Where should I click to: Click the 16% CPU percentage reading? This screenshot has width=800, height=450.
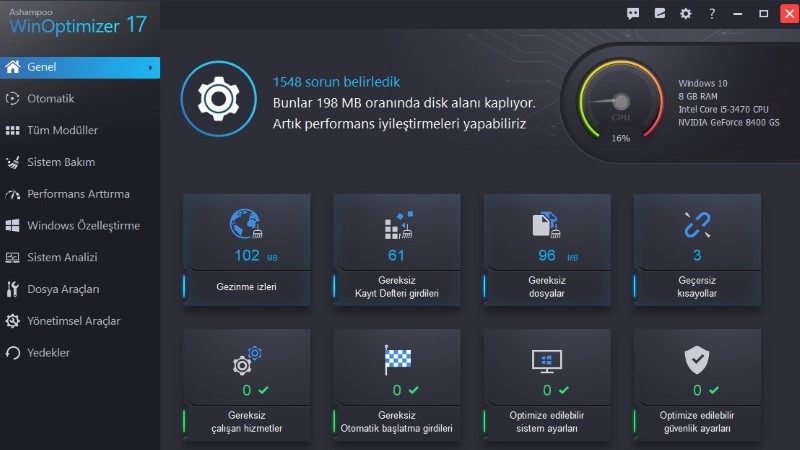[620, 138]
